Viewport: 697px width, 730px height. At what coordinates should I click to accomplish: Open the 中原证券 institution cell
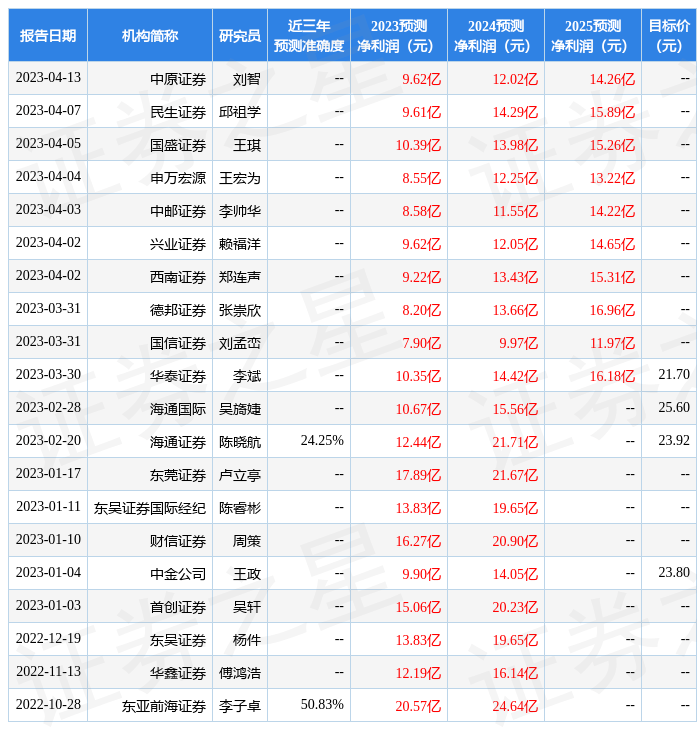[178, 79]
